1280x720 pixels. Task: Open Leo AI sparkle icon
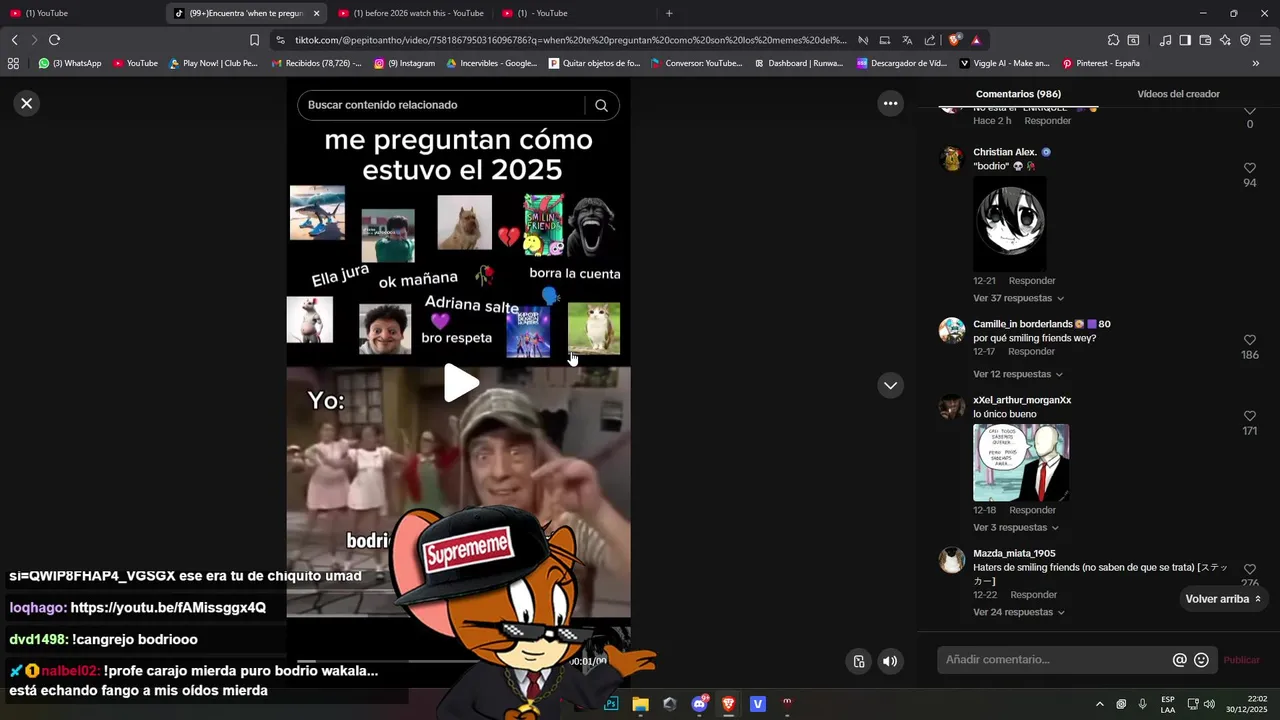tap(1225, 40)
